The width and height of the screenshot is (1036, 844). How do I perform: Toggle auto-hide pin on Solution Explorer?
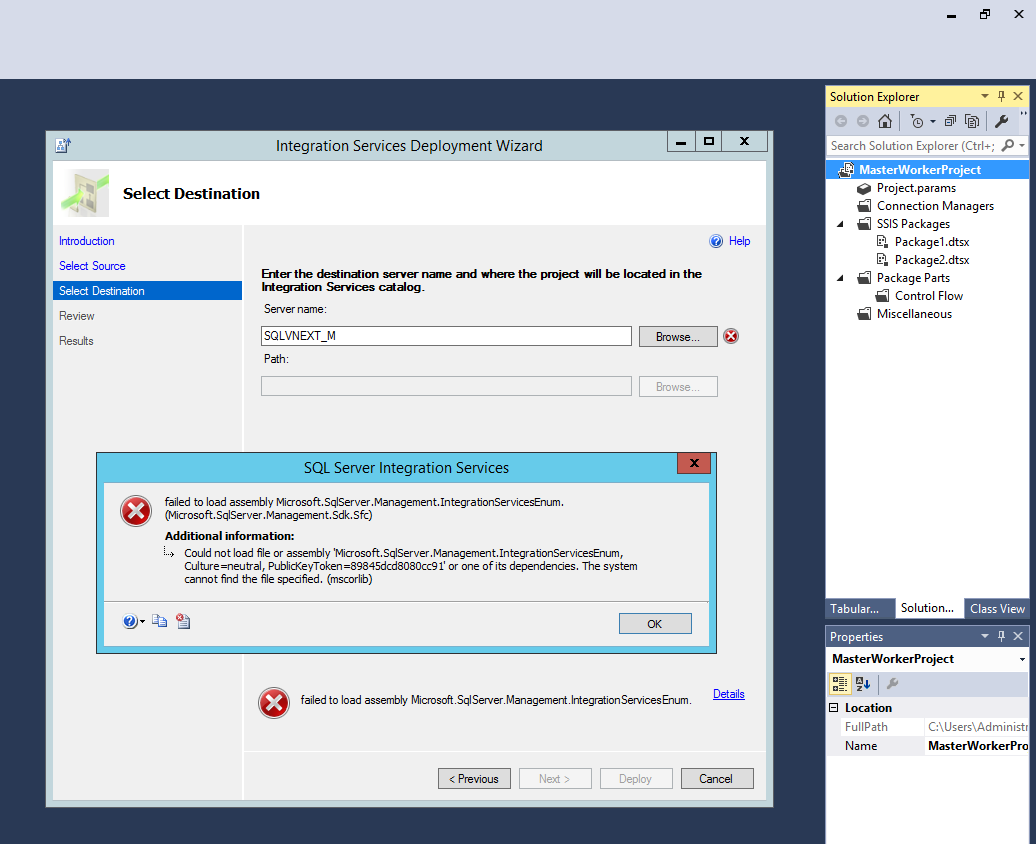pyautogui.click(x=1001, y=96)
